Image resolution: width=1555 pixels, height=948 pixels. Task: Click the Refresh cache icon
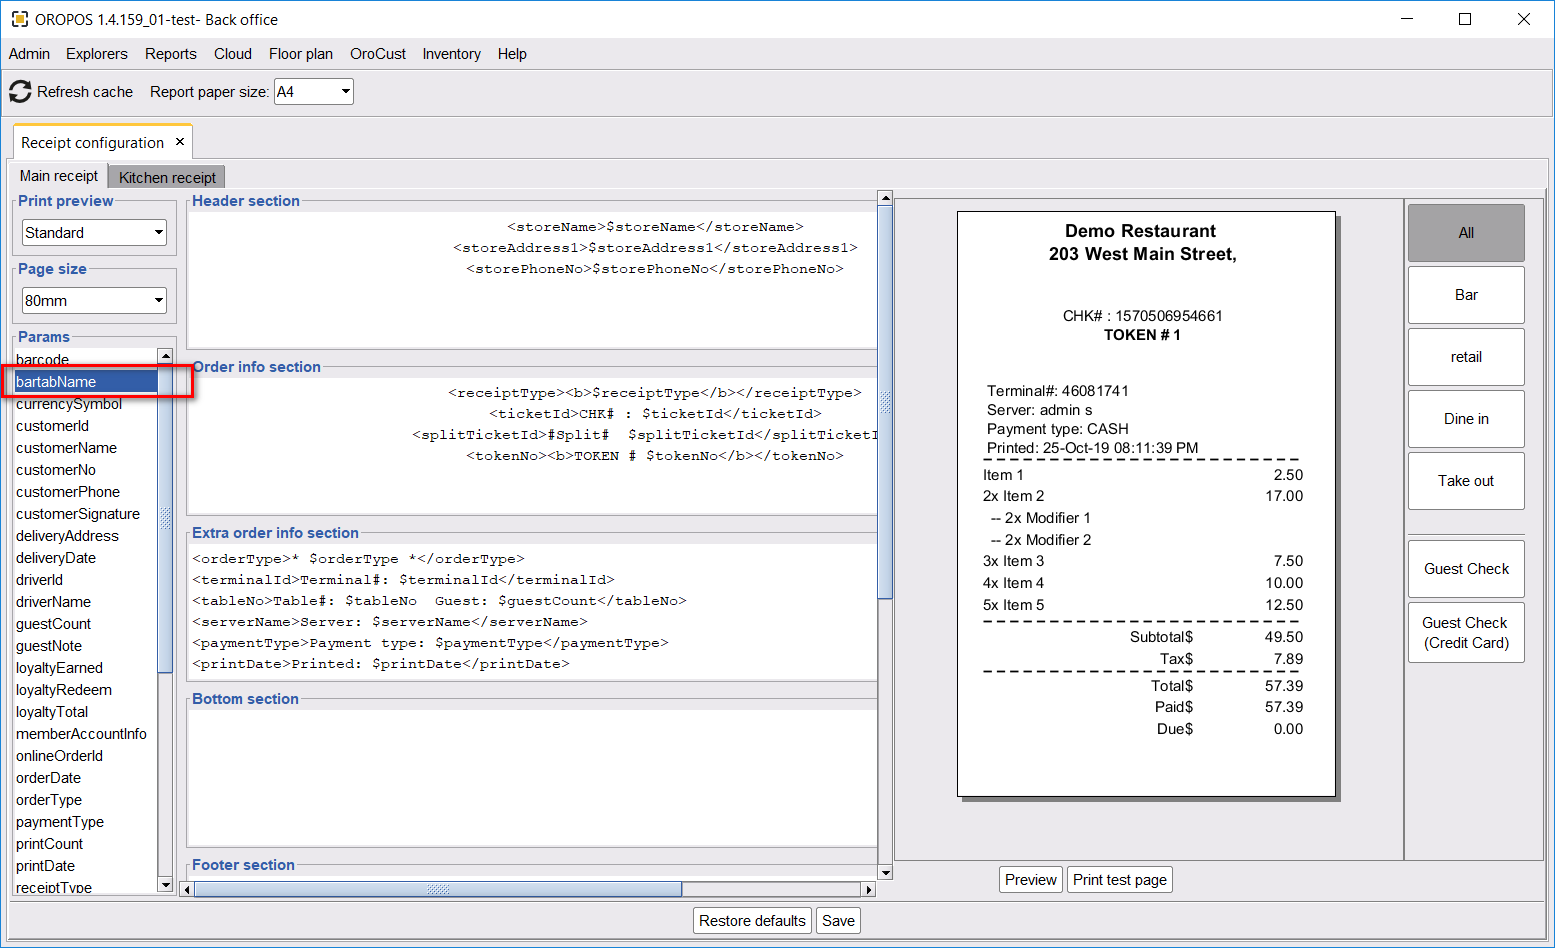pyautogui.click(x=20, y=92)
